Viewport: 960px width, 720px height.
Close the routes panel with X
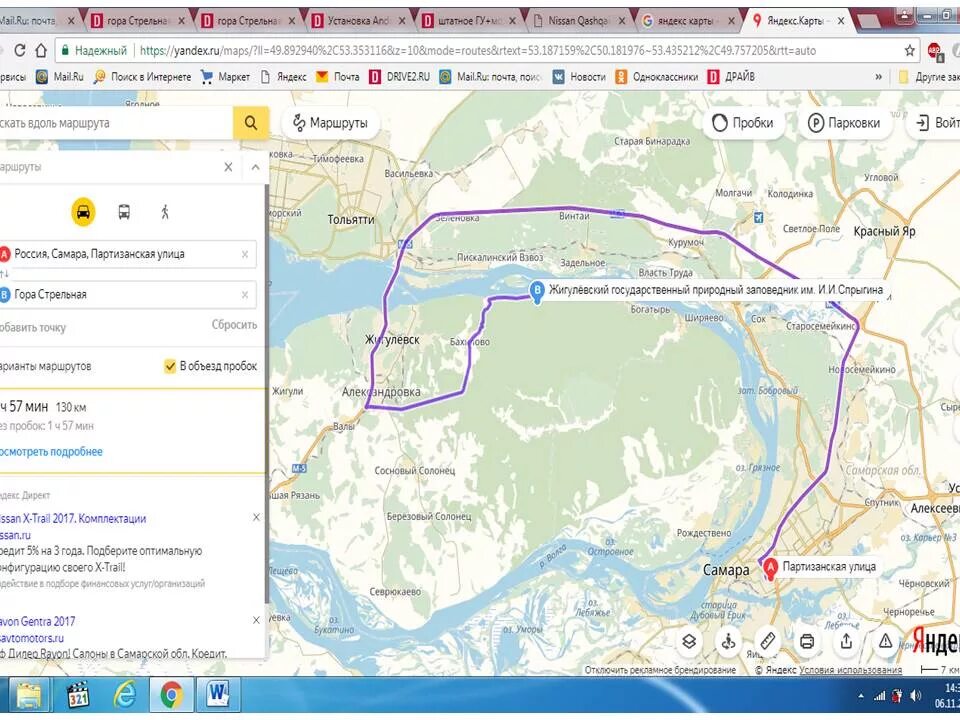(228, 167)
